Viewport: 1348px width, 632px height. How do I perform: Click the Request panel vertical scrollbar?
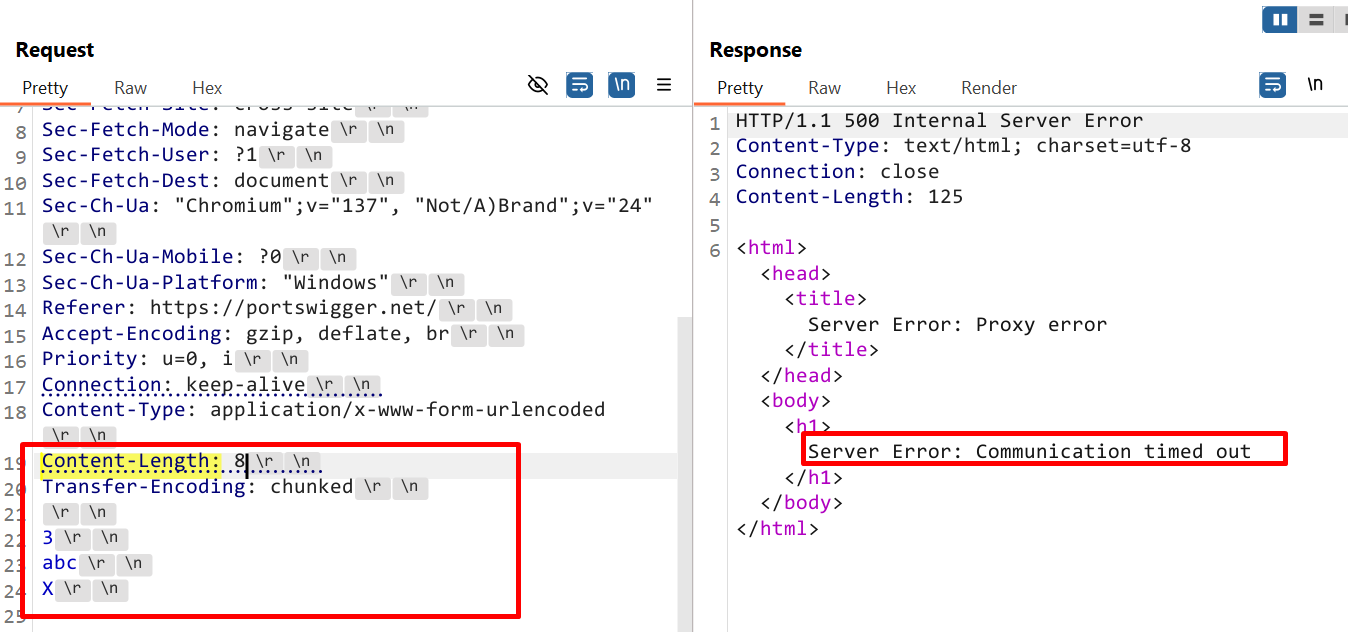(684, 450)
